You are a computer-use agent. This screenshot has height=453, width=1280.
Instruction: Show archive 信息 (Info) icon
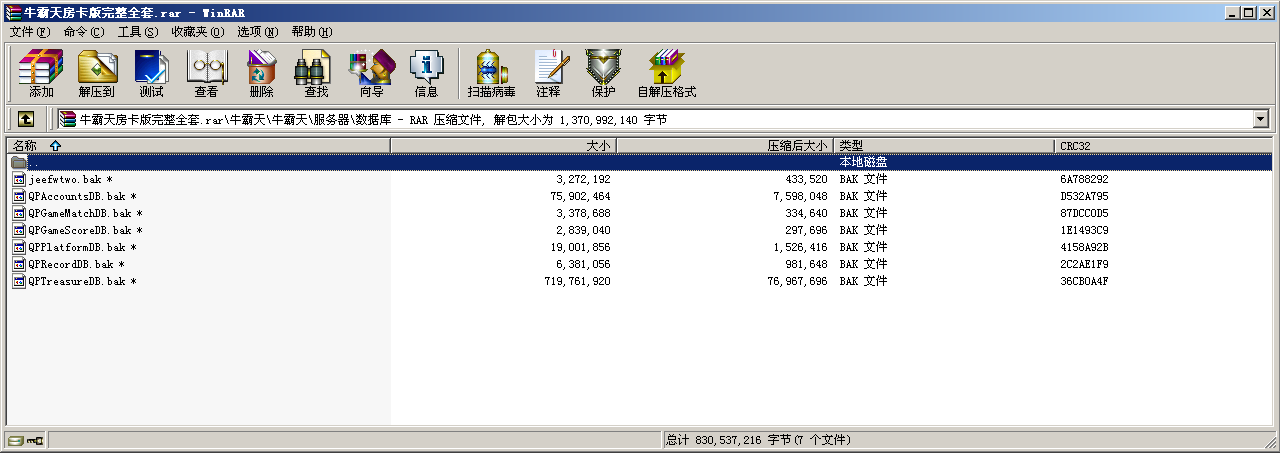tap(426, 73)
